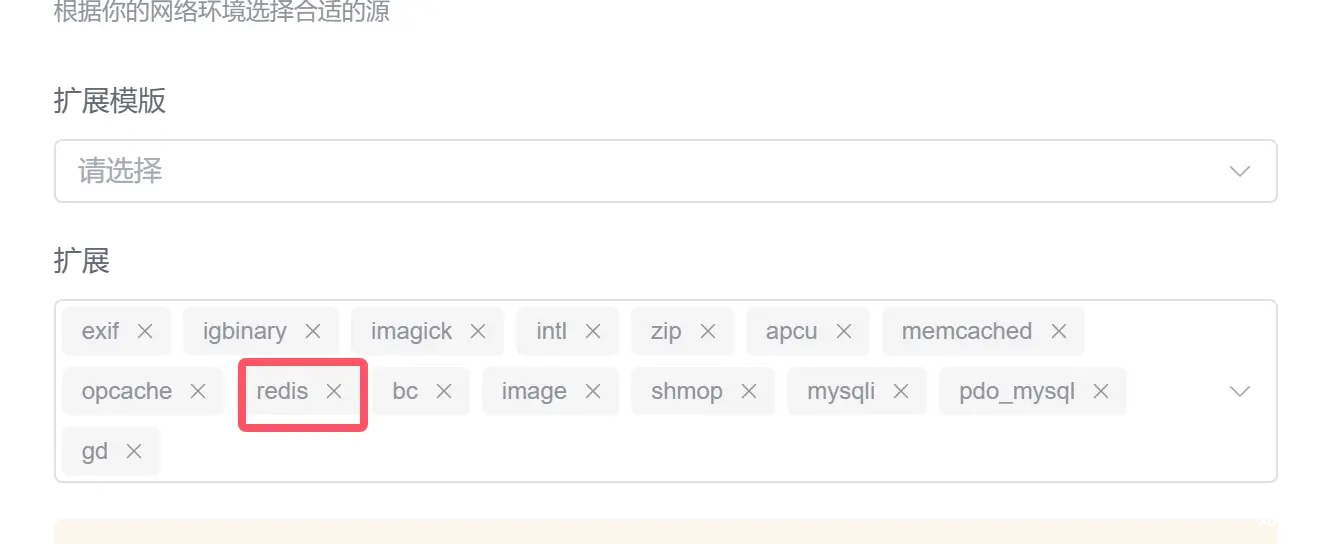
Task: Delete the memcached tag
Action: pos(1059,331)
